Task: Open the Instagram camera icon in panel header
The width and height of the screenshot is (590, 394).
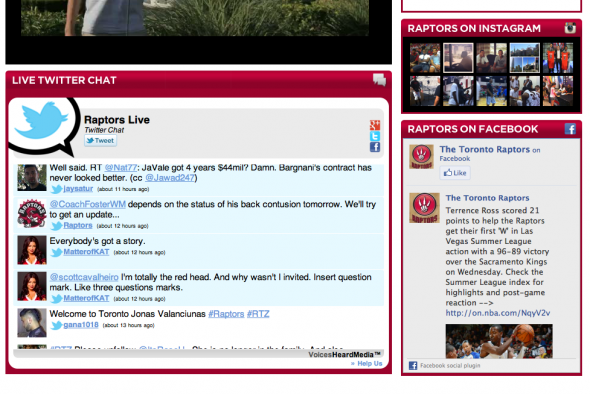Action: pos(570,28)
